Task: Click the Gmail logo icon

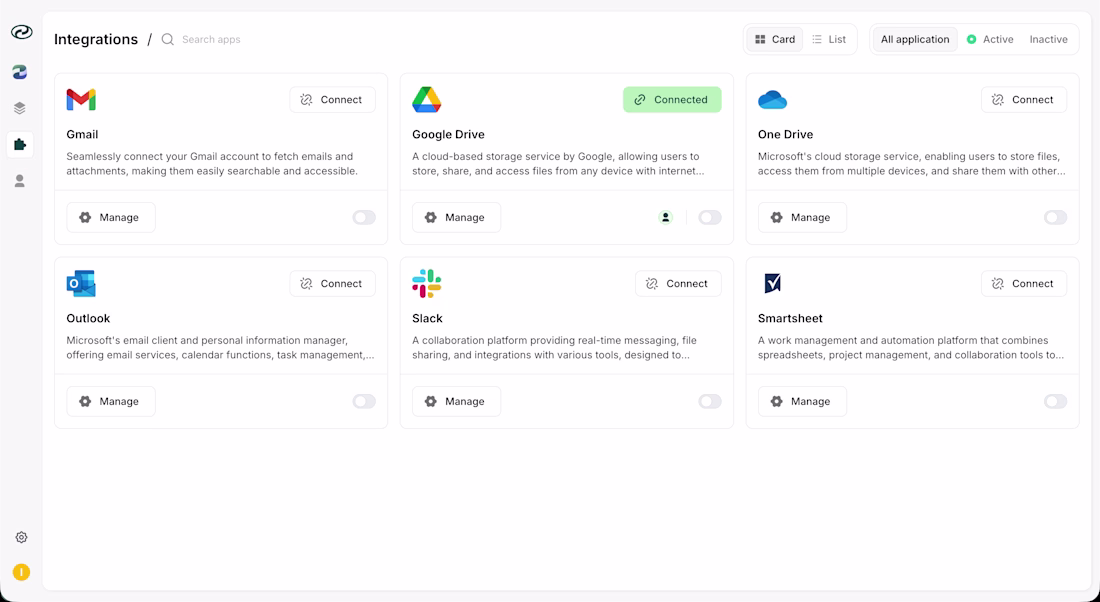Action: 81,100
